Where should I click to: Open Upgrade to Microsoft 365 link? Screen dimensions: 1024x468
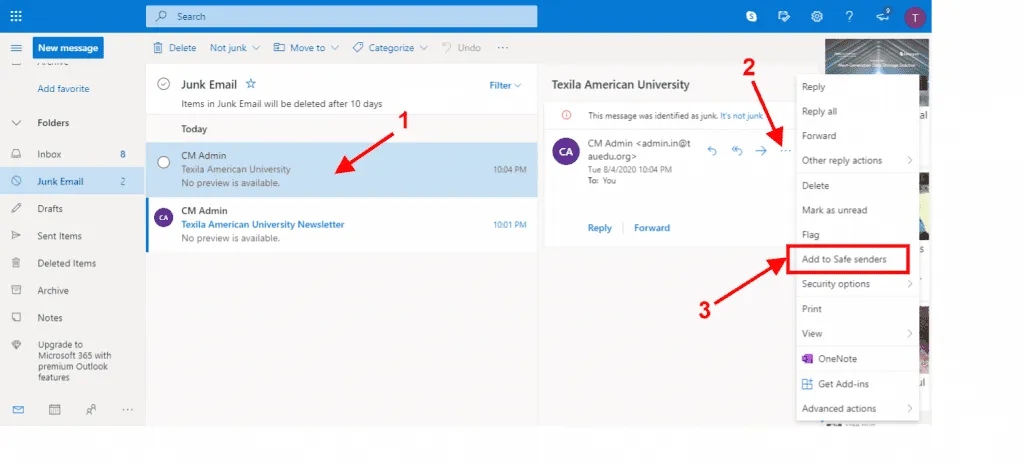click(x=72, y=361)
